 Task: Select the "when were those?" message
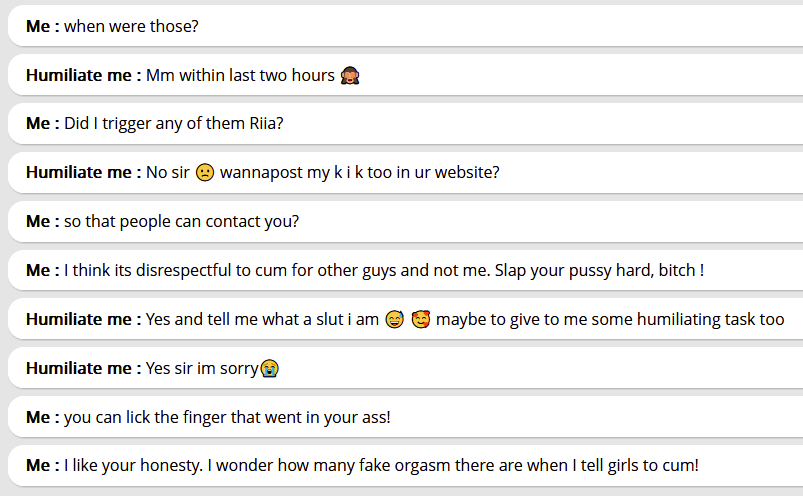131,26
